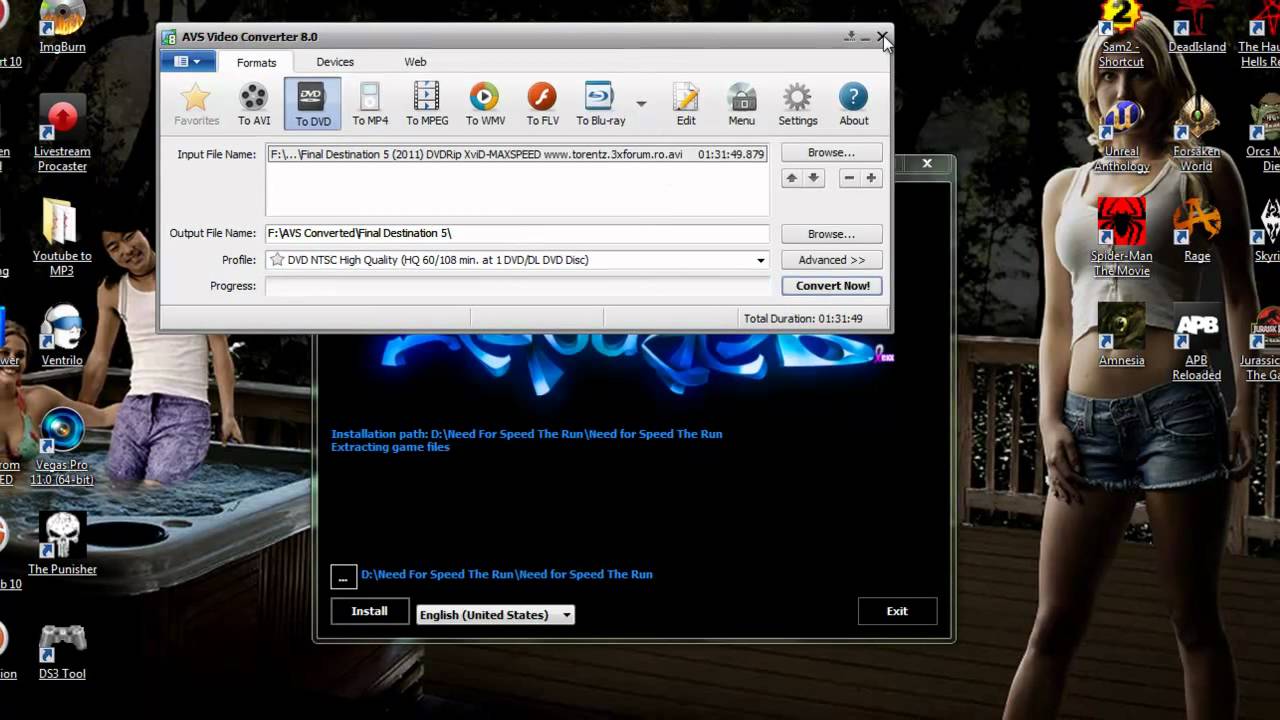Switch to the Devices tab
The width and height of the screenshot is (1280, 720).
point(335,62)
